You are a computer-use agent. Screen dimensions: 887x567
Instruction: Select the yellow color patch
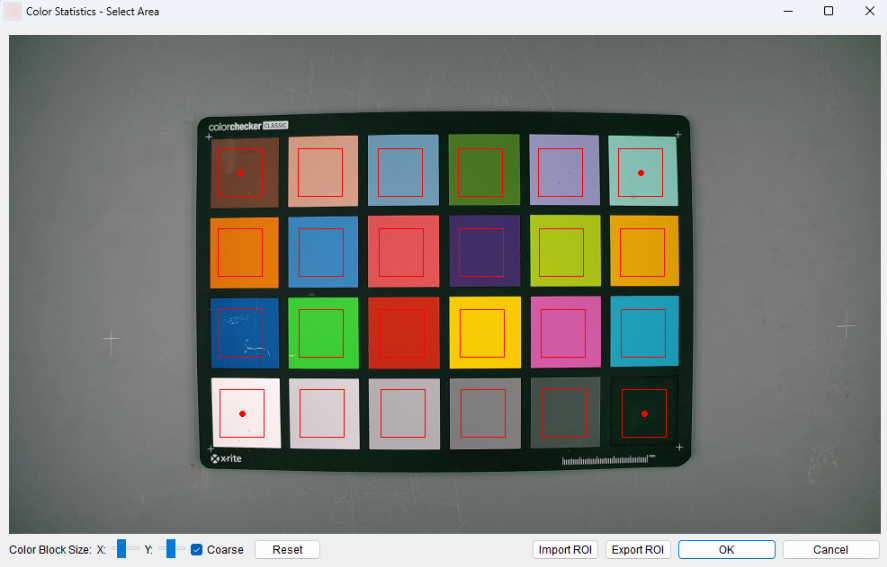(x=483, y=333)
